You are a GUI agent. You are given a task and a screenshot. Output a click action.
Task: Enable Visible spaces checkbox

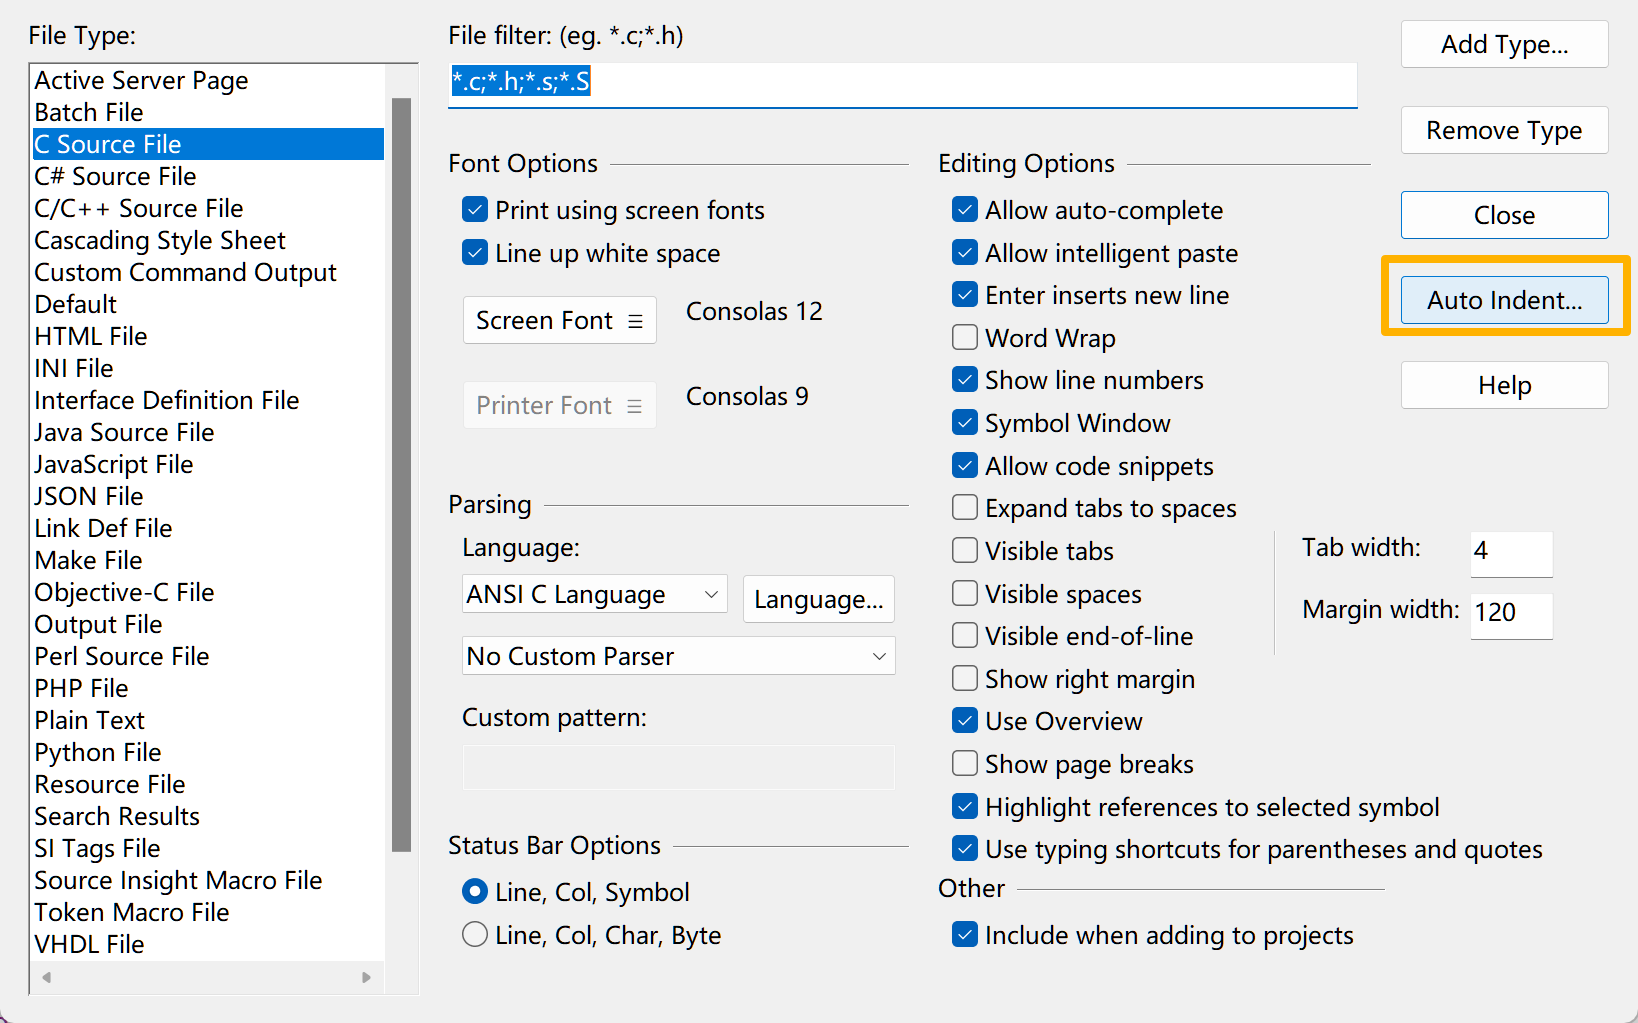click(x=965, y=594)
